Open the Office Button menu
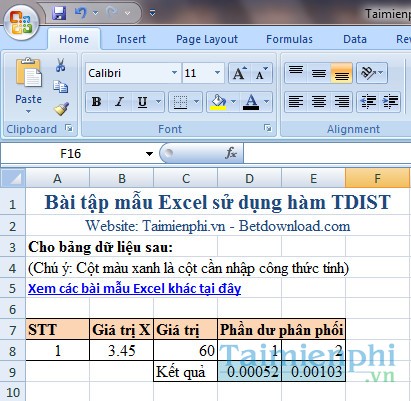411x401 pixels. tap(22, 23)
